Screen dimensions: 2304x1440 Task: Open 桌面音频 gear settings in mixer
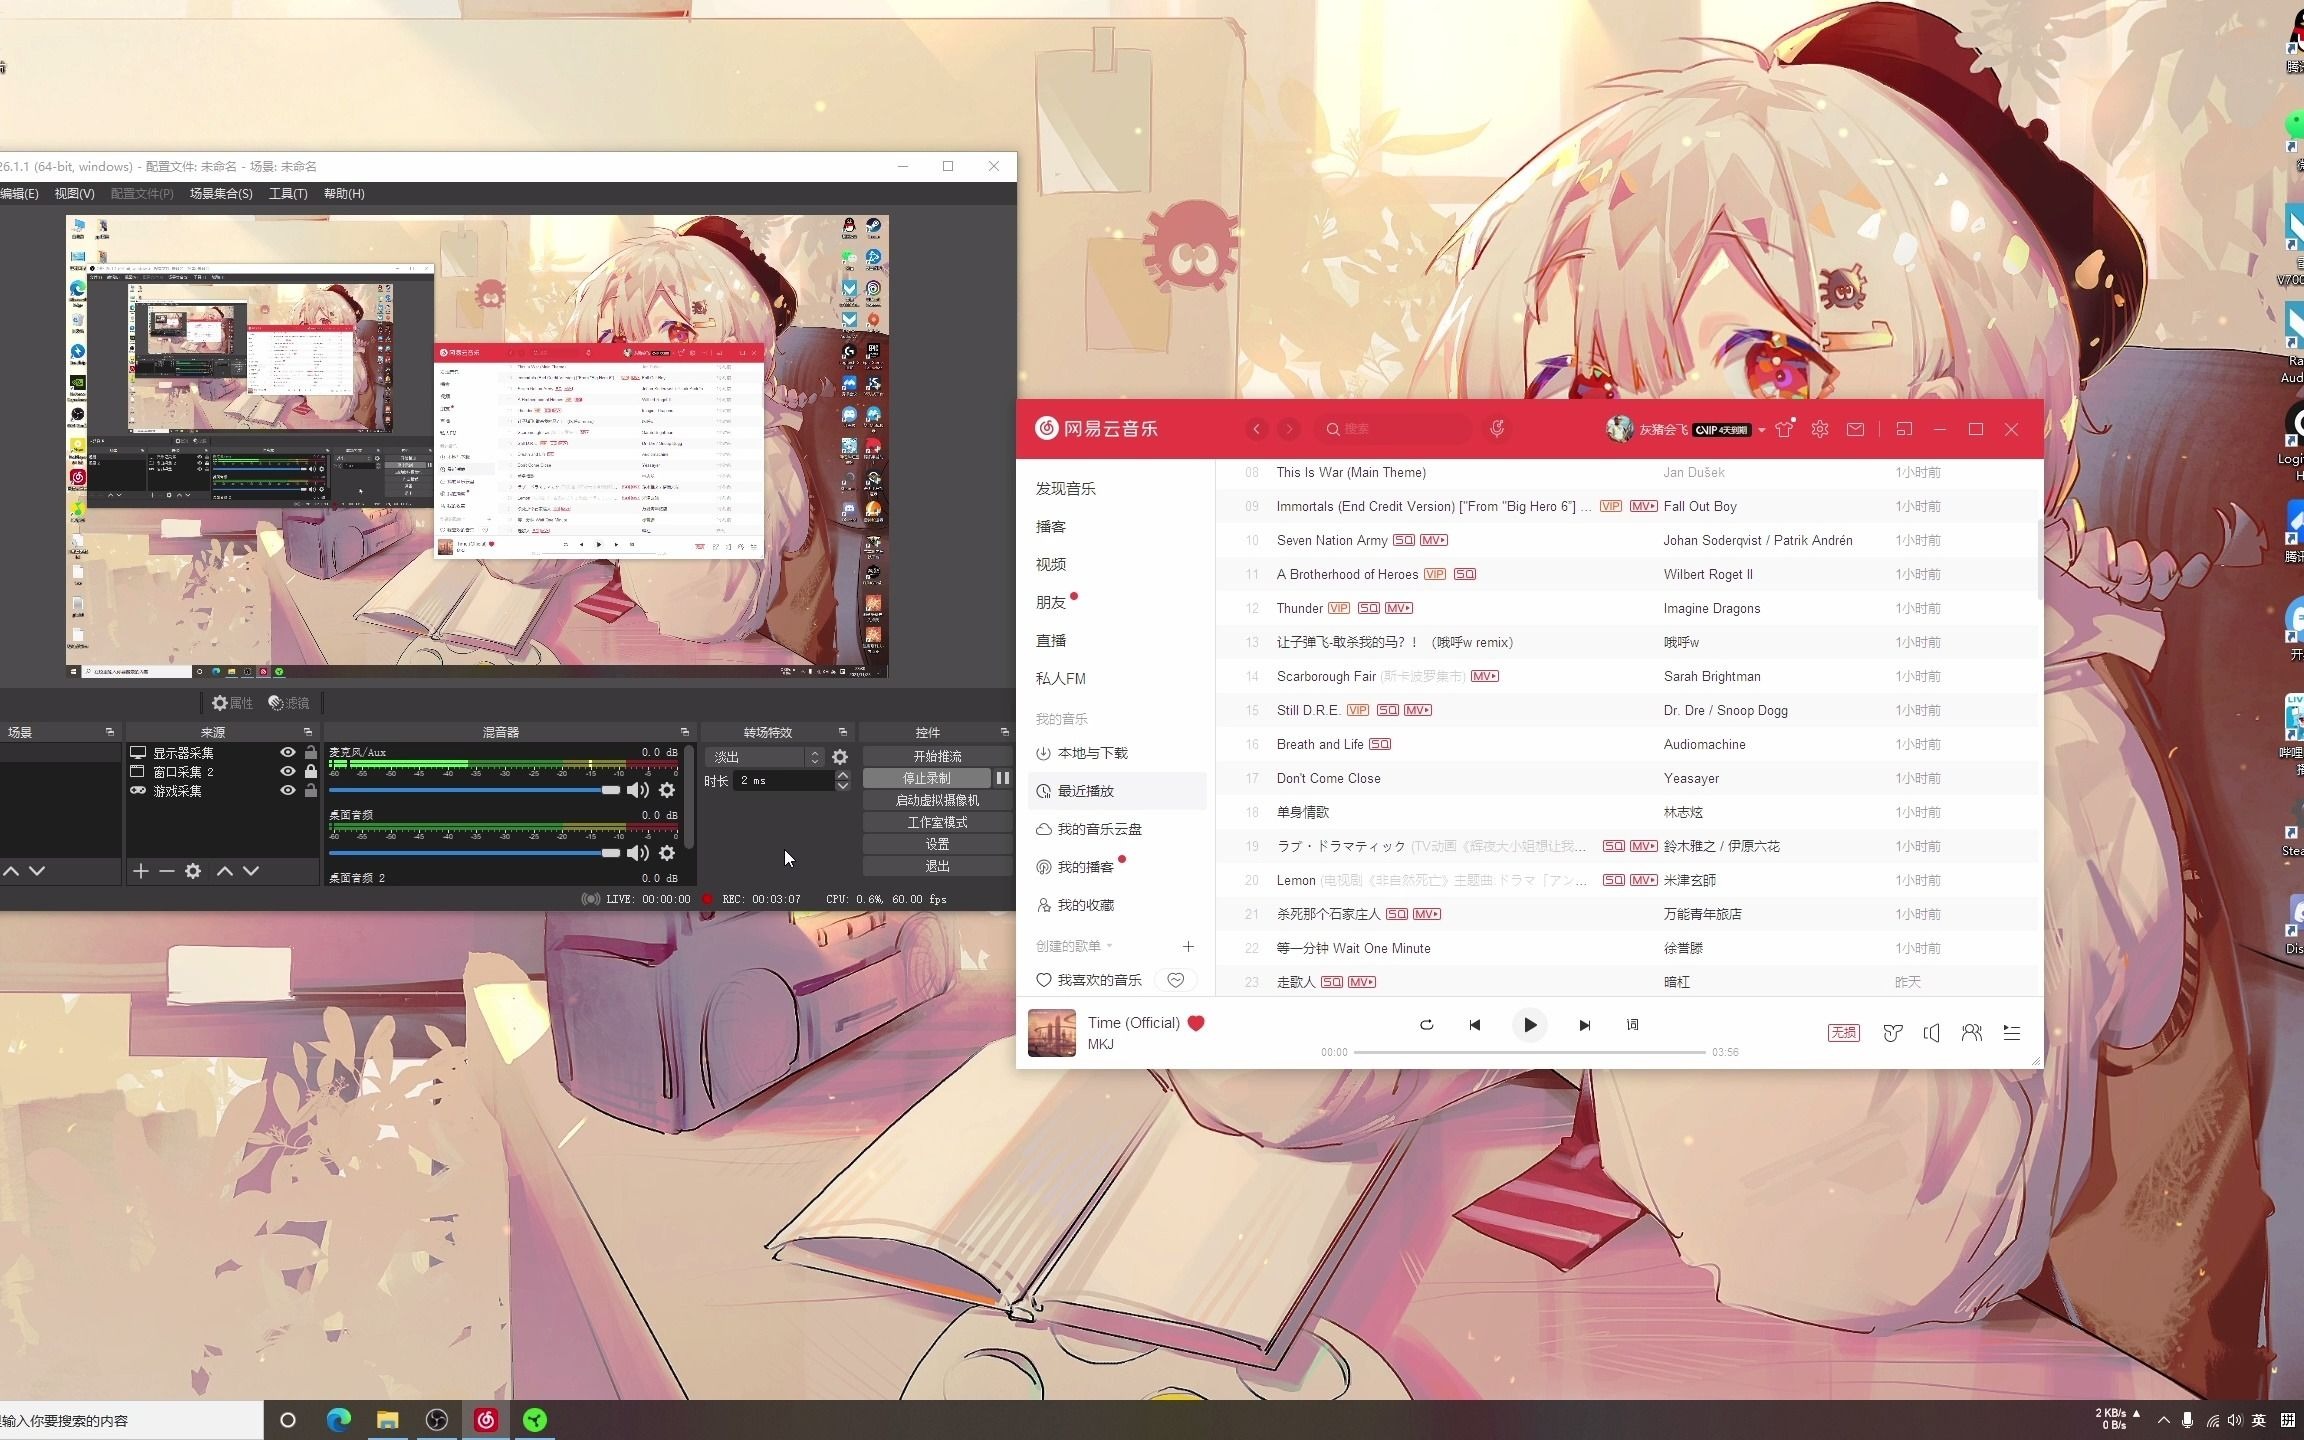point(667,853)
